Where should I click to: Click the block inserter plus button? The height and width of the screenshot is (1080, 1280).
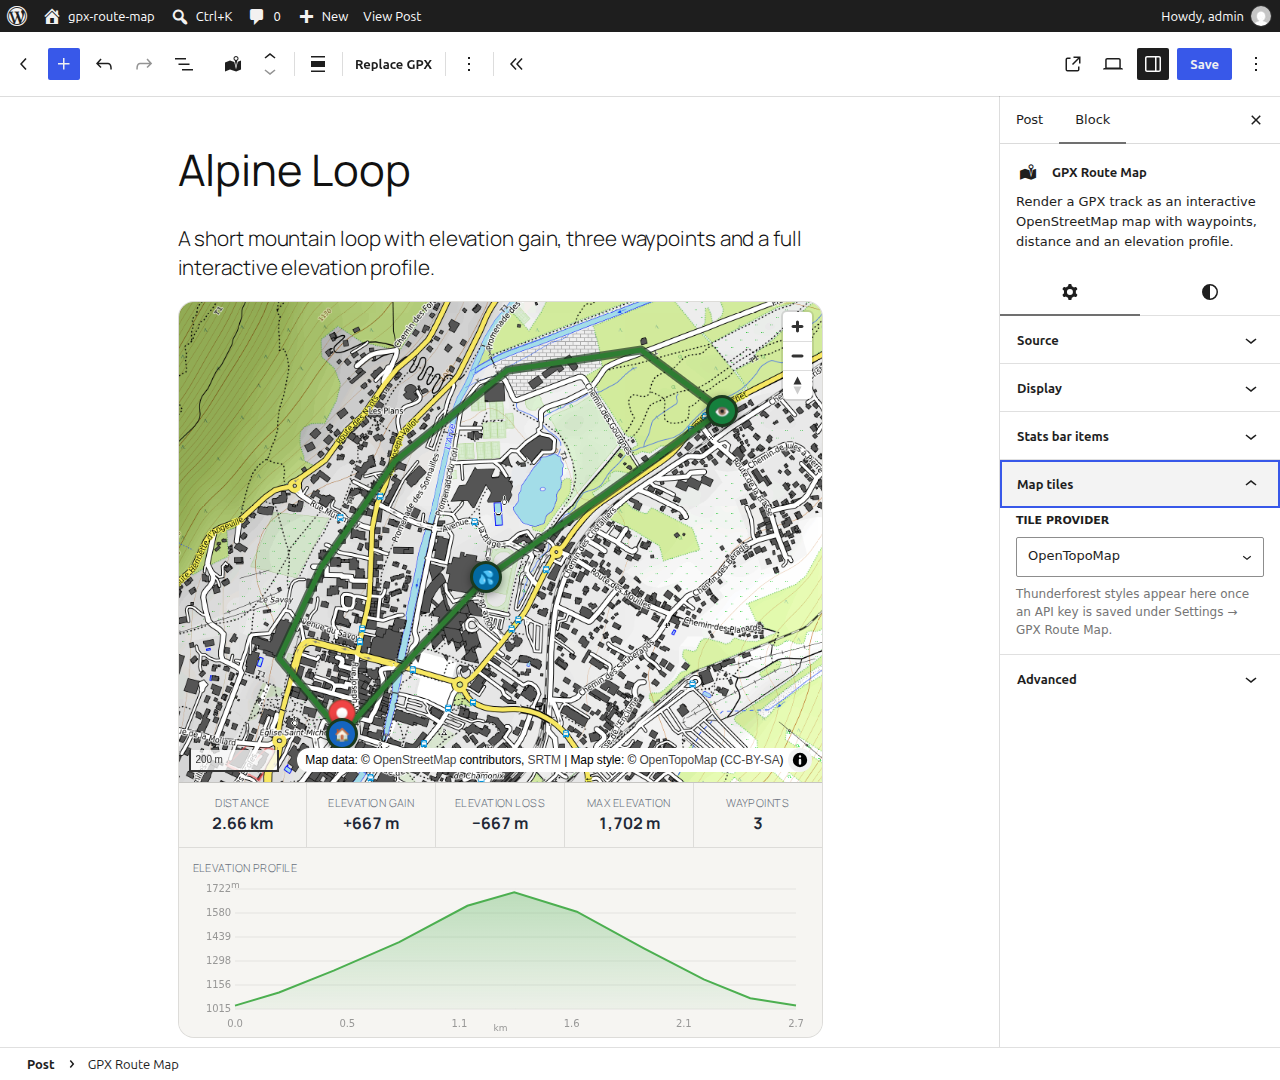pyautogui.click(x=64, y=64)
